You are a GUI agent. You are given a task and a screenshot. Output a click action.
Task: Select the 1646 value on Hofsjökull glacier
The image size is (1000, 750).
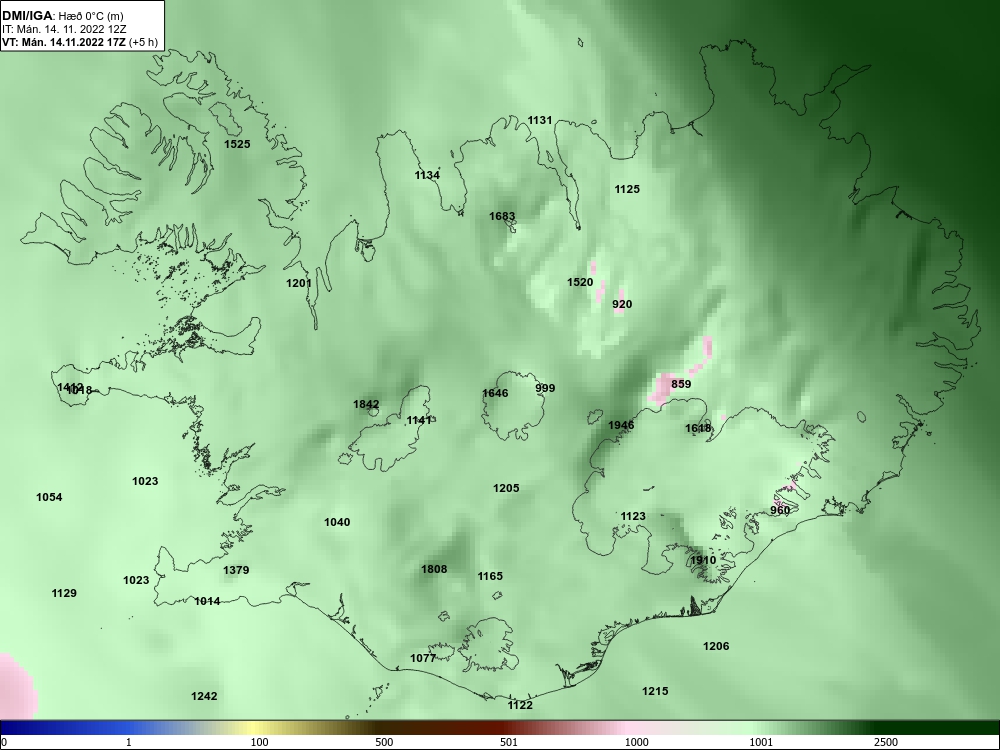pos(495,393)
